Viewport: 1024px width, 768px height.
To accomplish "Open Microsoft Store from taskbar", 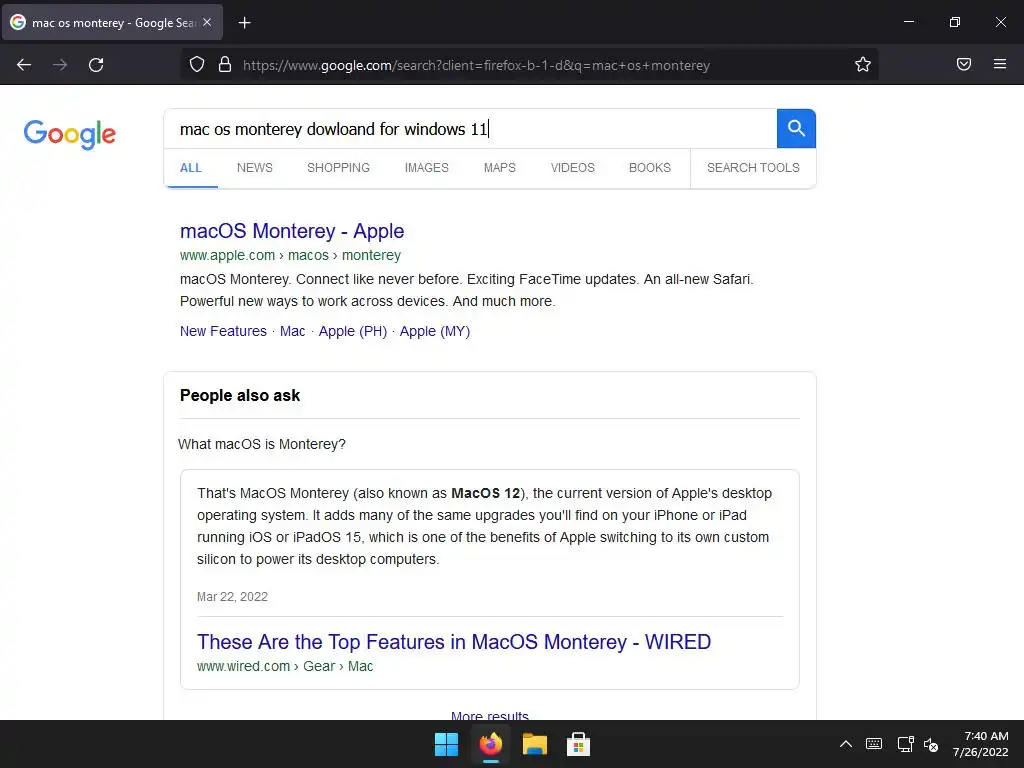I will pos(579,744).
